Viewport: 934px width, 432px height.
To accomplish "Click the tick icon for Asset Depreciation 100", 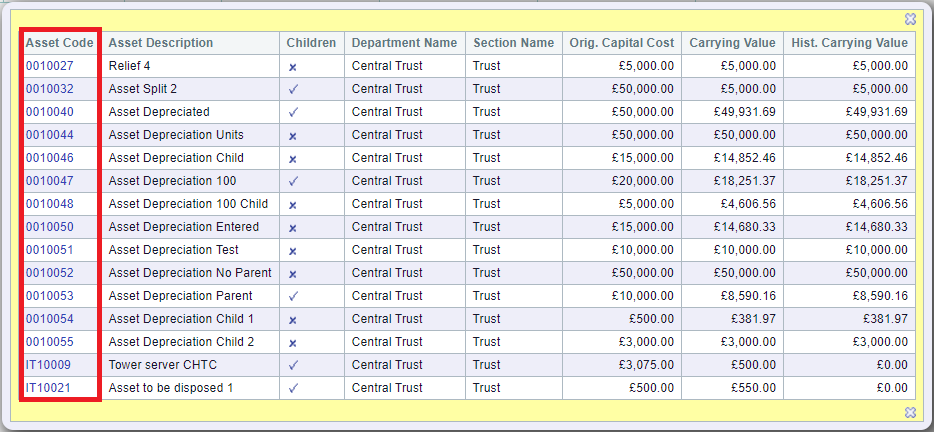I will point(292,181).
